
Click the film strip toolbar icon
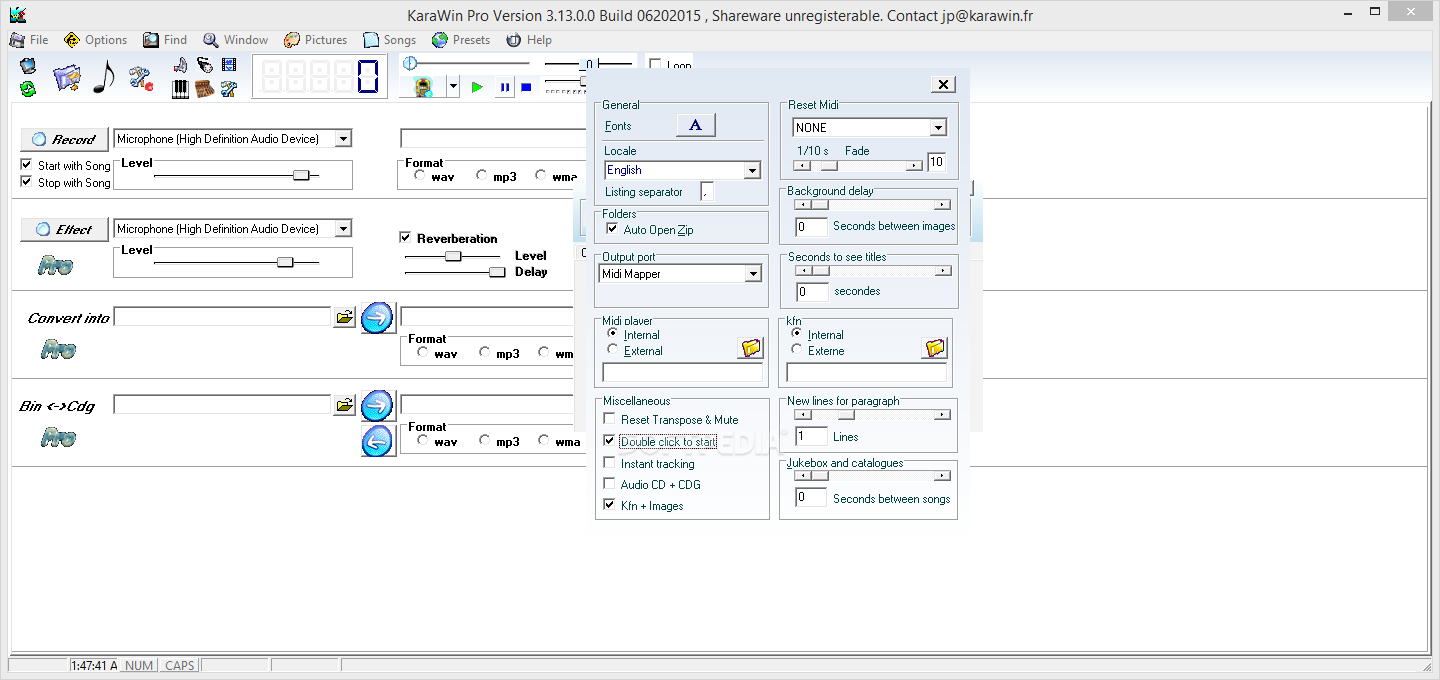point(229,66)
